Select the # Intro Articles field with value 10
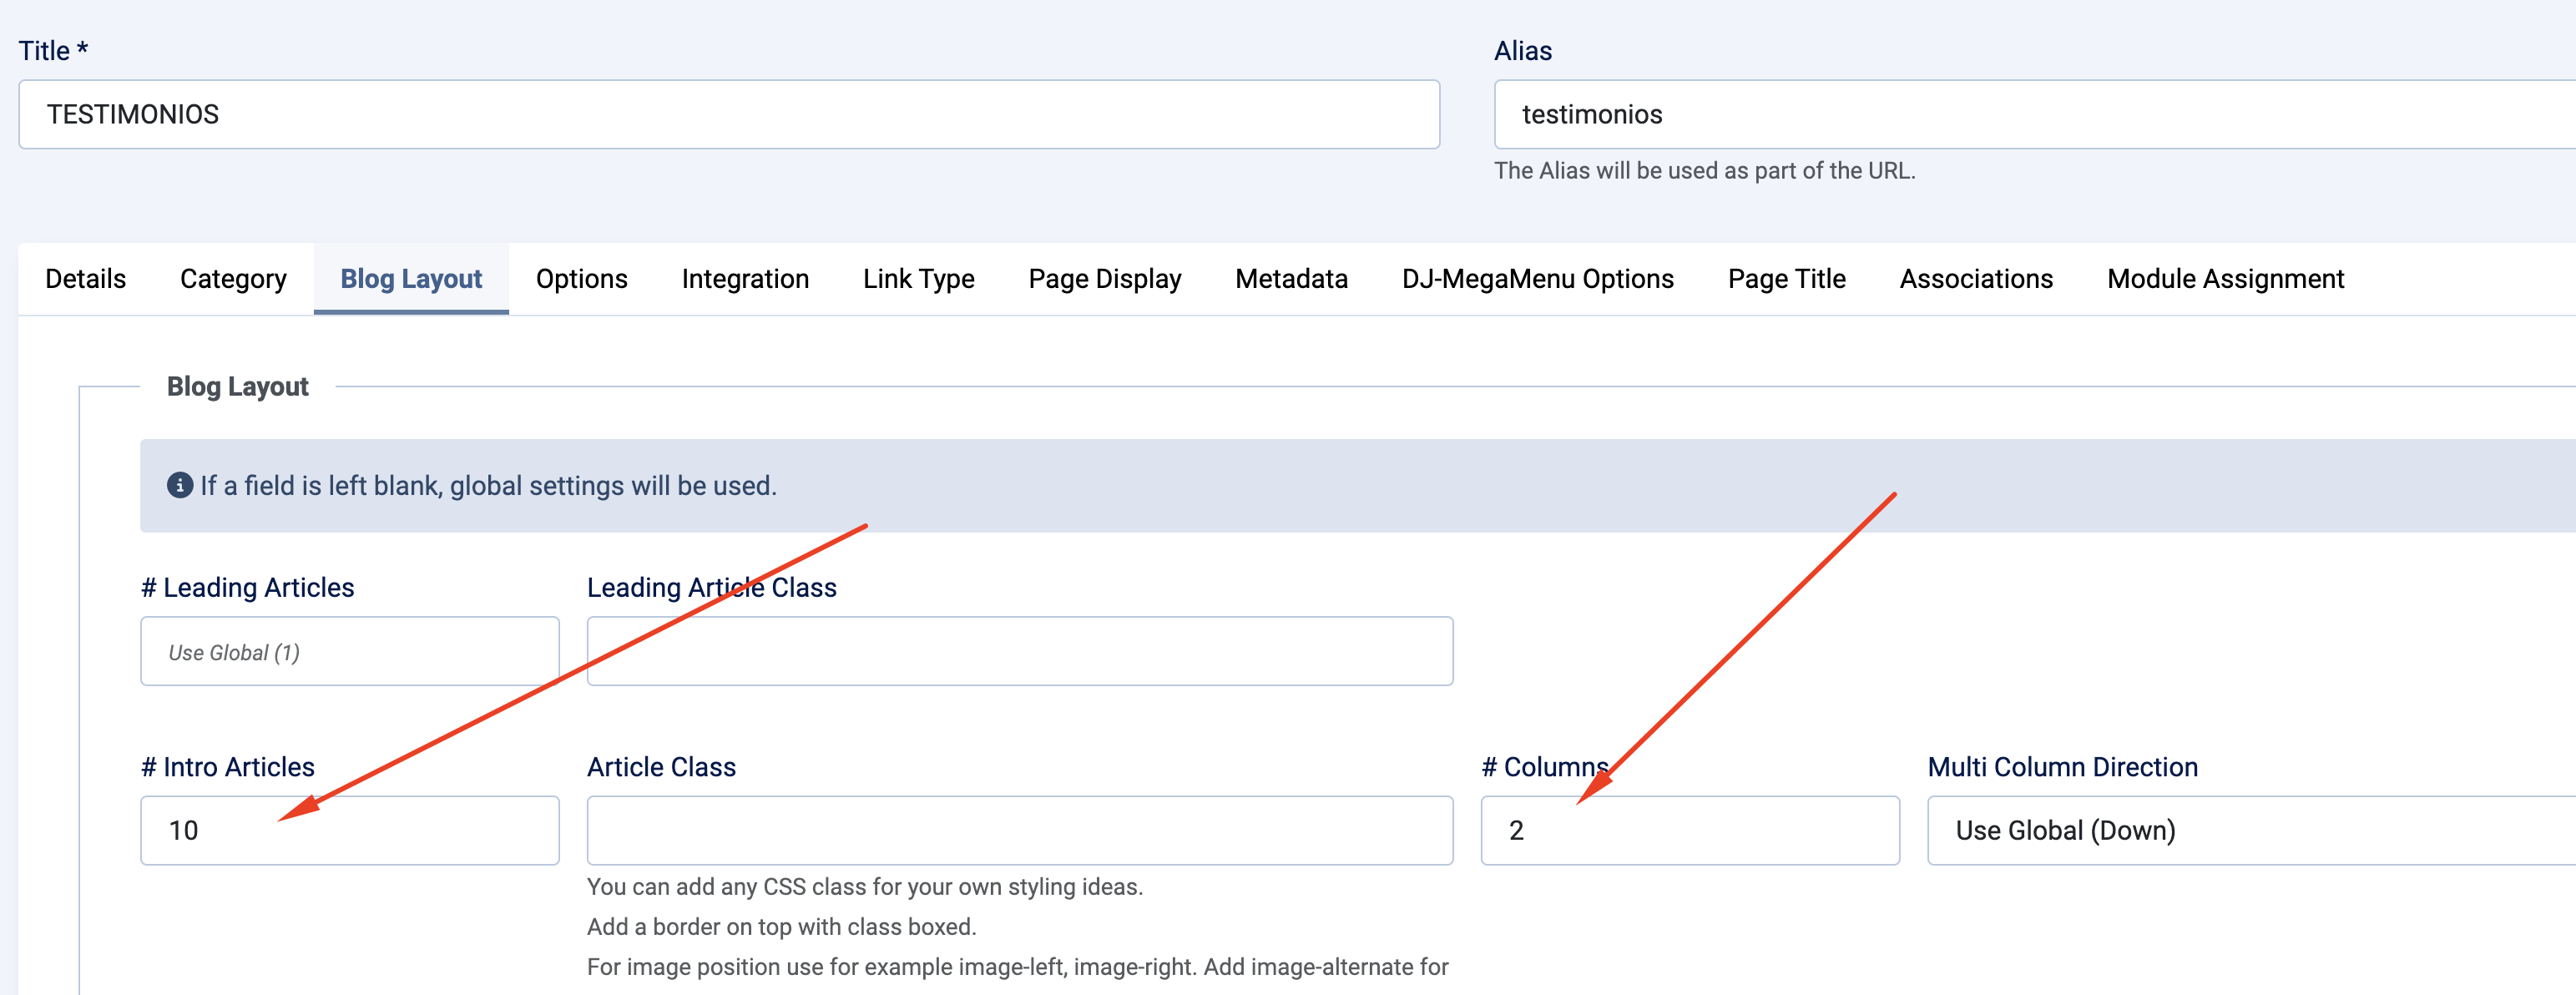The image size is (2576, 995). click(348, 830)
